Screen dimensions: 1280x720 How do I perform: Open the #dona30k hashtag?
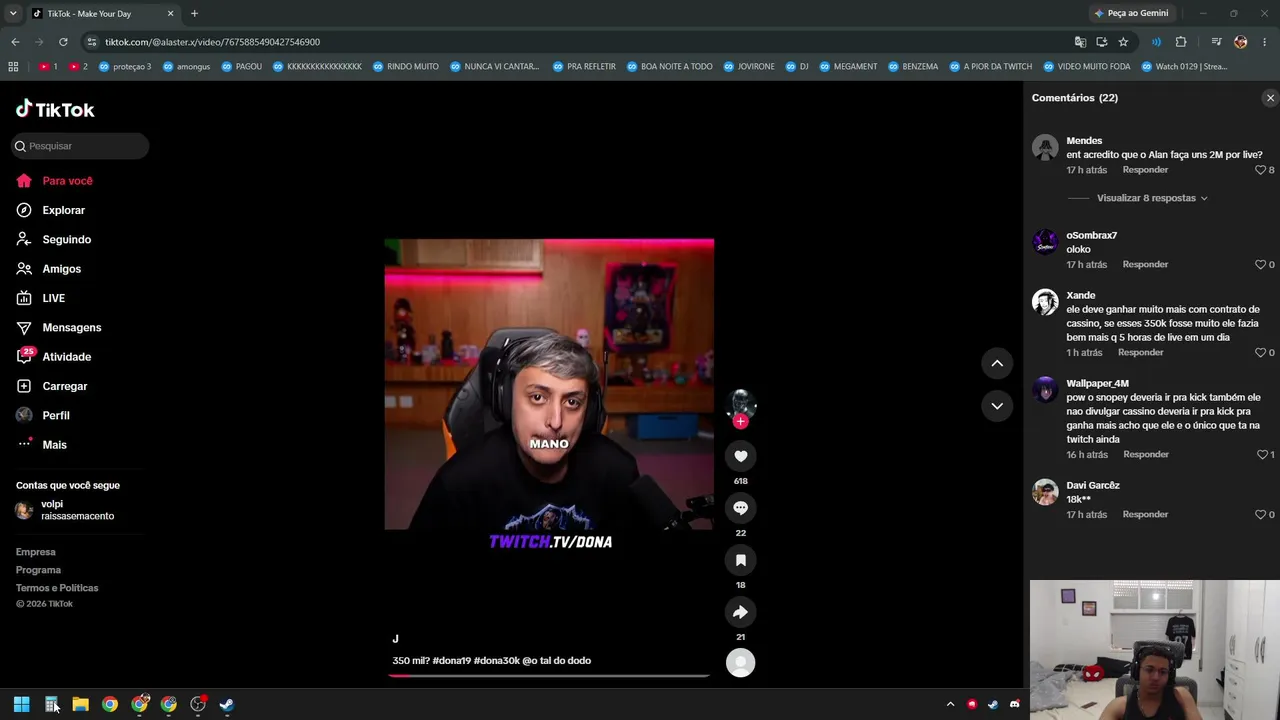pos(496,661)
